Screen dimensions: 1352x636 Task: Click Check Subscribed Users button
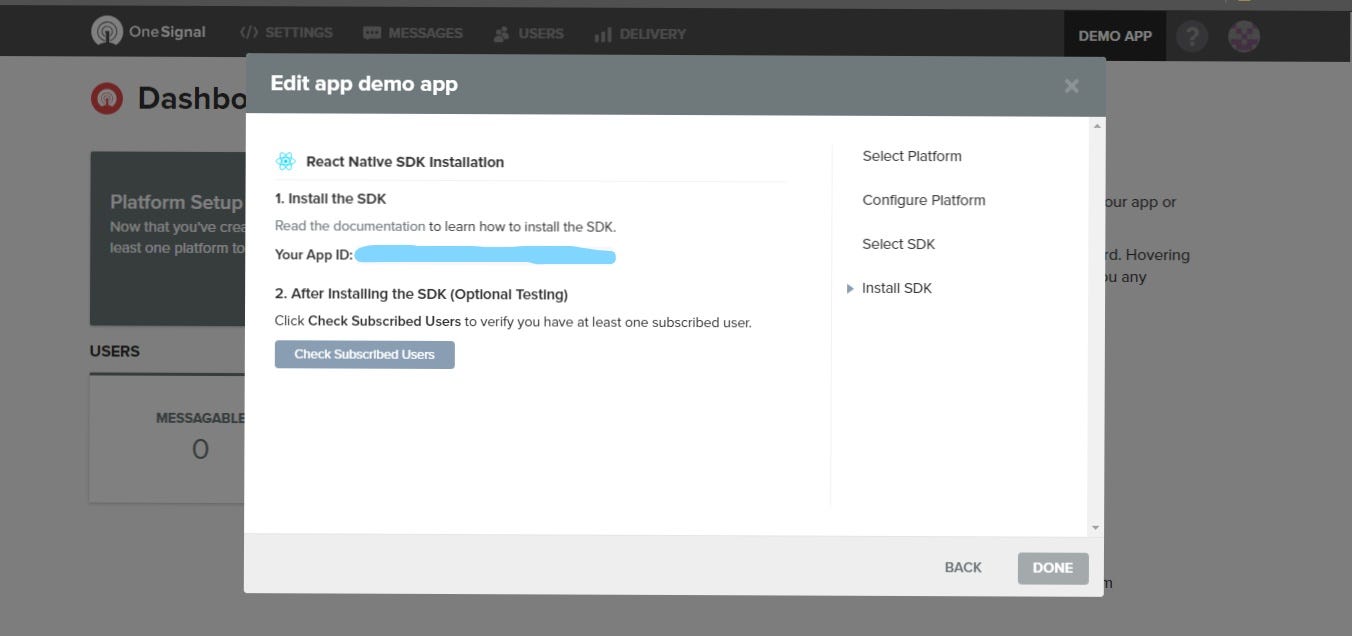click(x=365, y=354)
